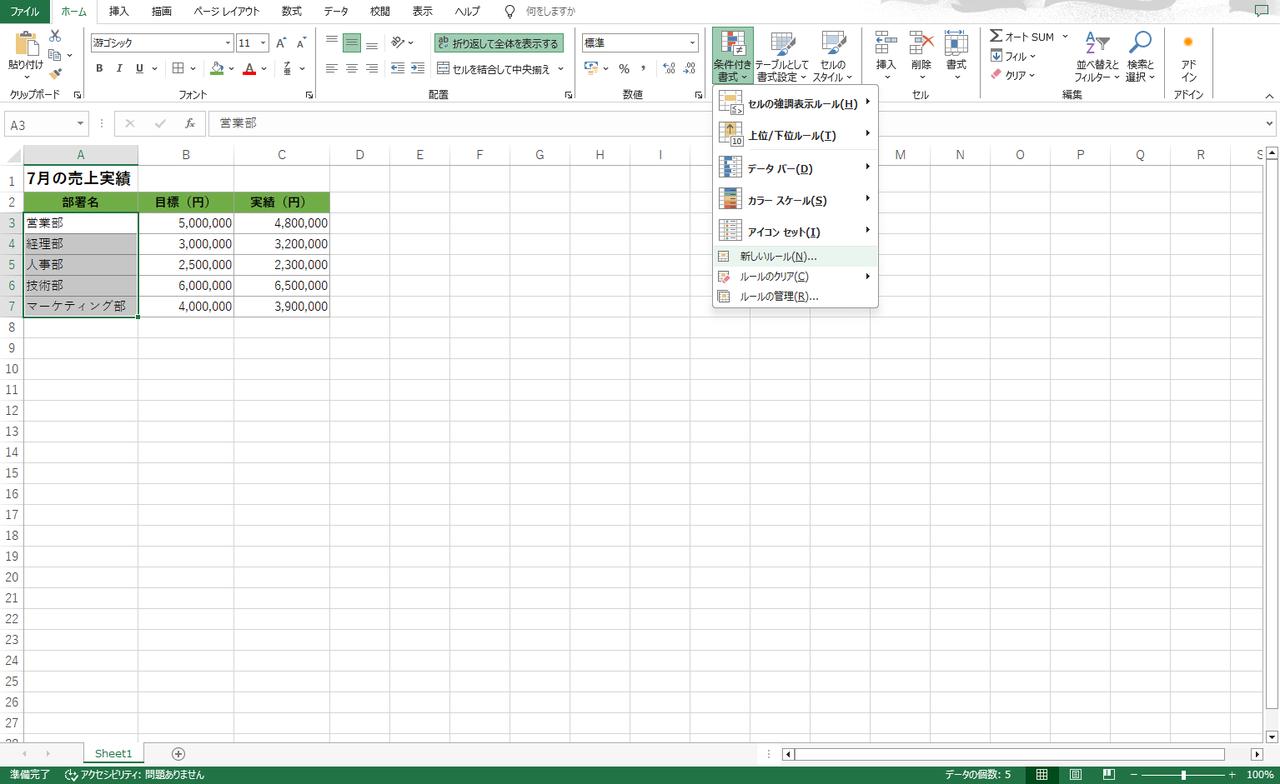The image size is (1280, 784).
Task: Open the font size 11 dropdown
Action: tap(264, 43)
